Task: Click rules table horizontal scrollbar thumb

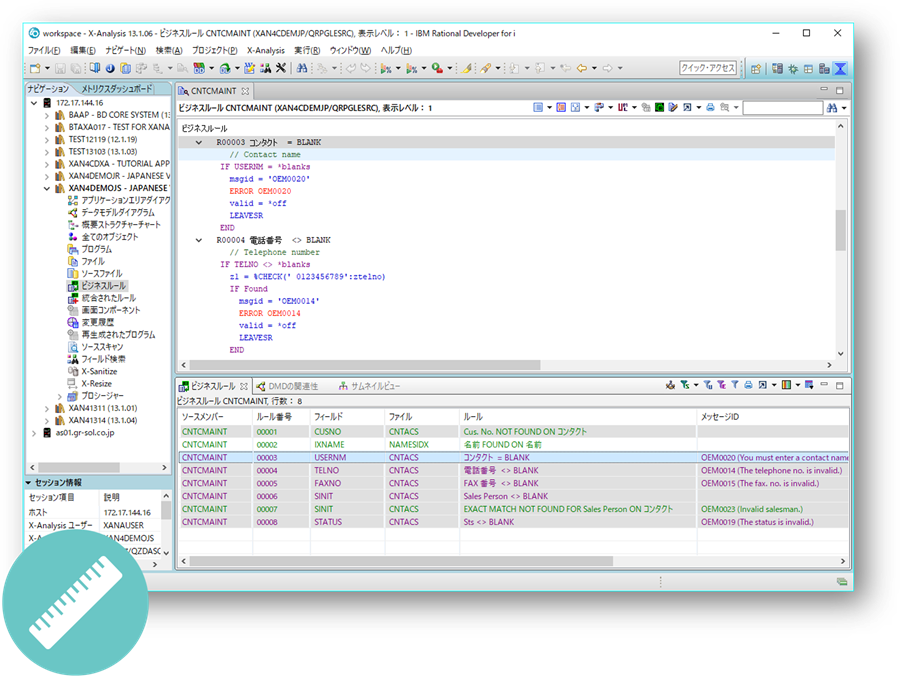Action: tap(401, 561)
